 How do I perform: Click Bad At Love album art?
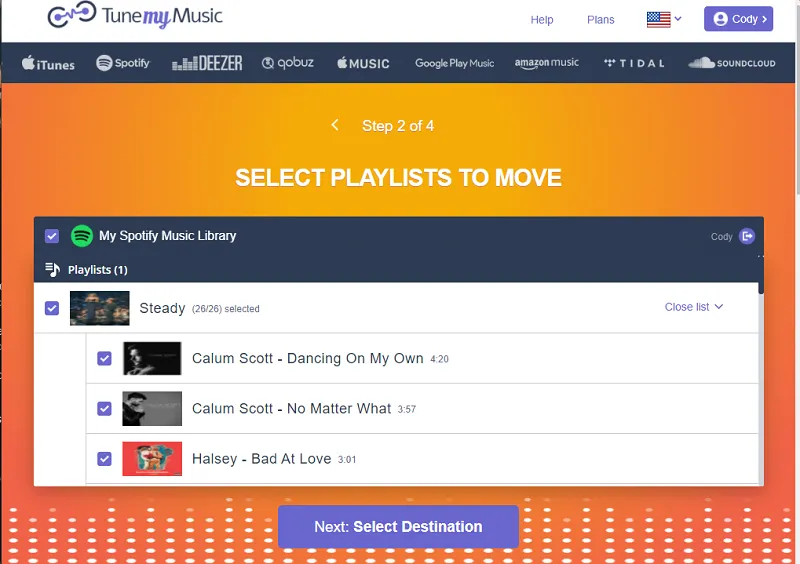point(152,458)
